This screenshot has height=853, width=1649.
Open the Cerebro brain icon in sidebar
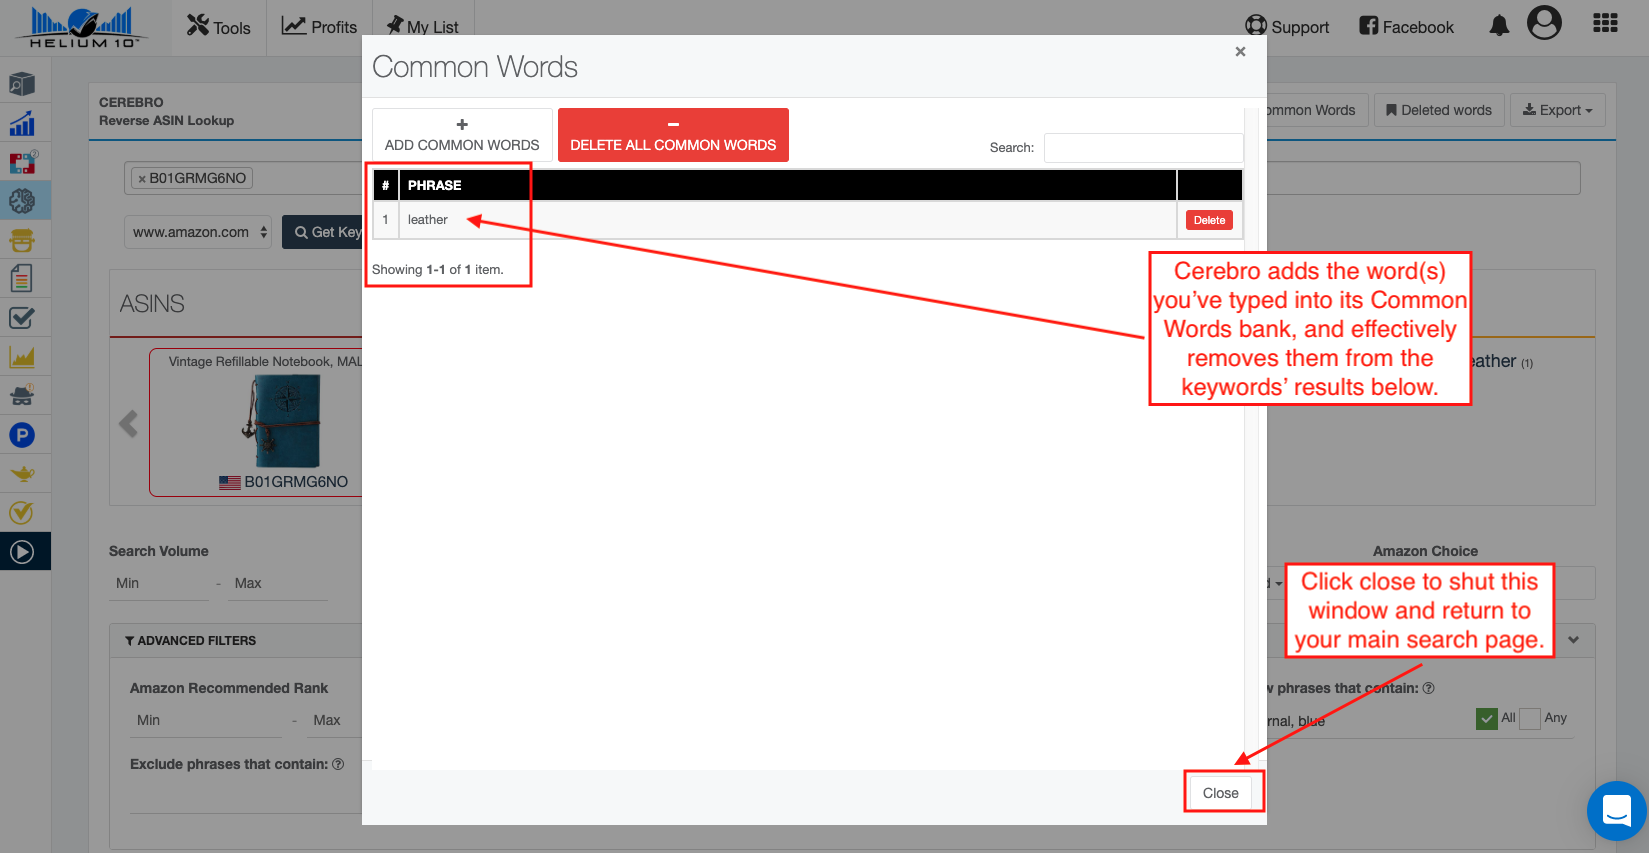[x=22, y=201]
